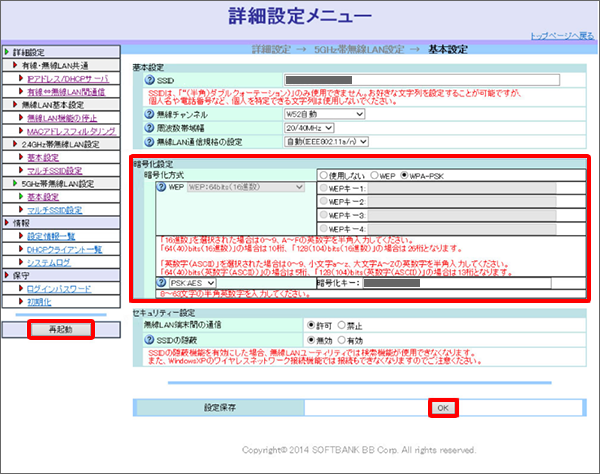Image resolution: width=600 pixels, height=474 pixels.
Task: Select WPA-PSK encryption radio button
Action: tap(404, 176)
